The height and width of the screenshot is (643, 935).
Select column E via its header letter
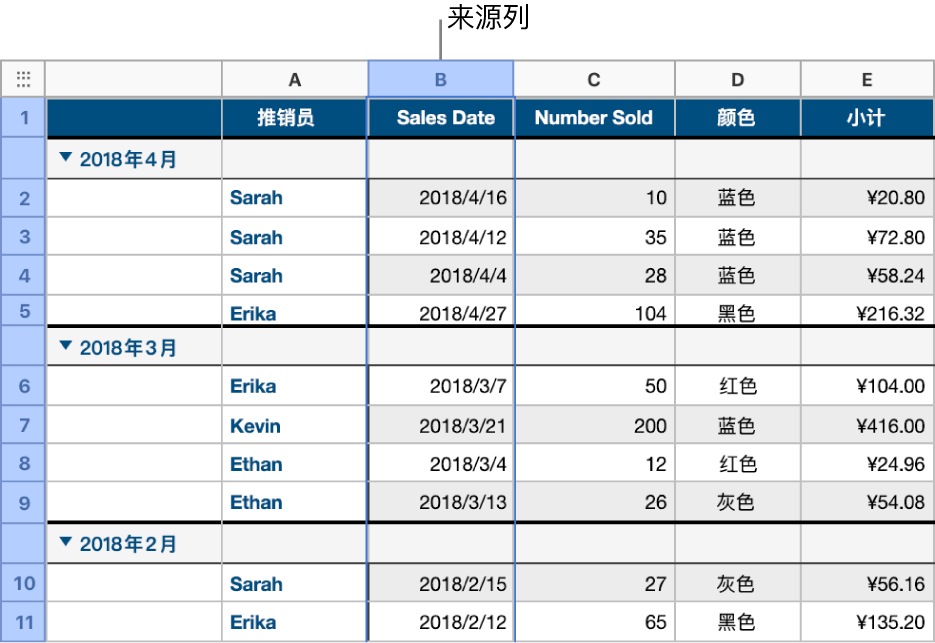click(866, 78)
